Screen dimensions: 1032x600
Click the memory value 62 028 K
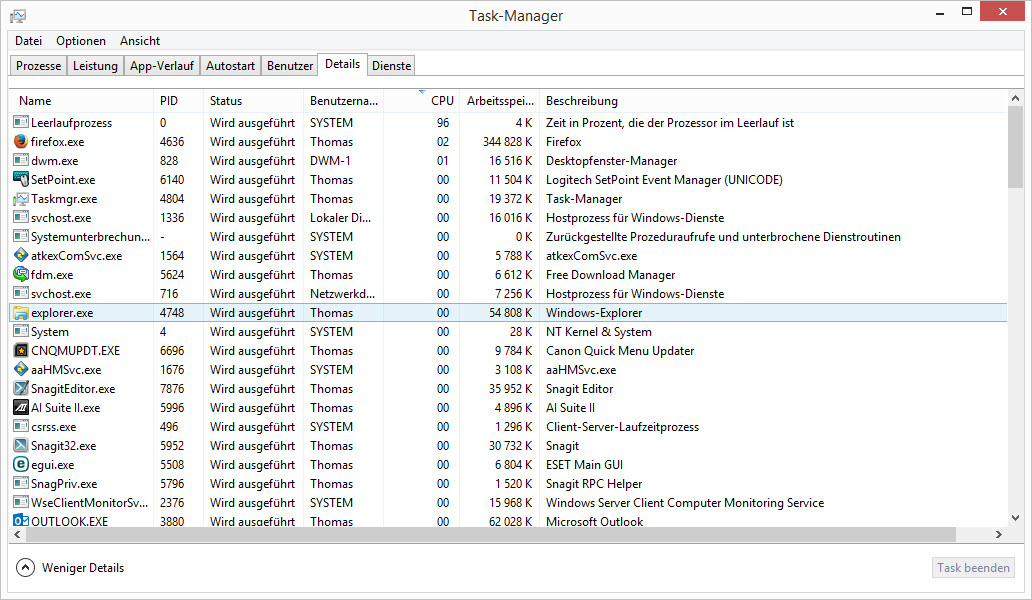click(510, 521)
